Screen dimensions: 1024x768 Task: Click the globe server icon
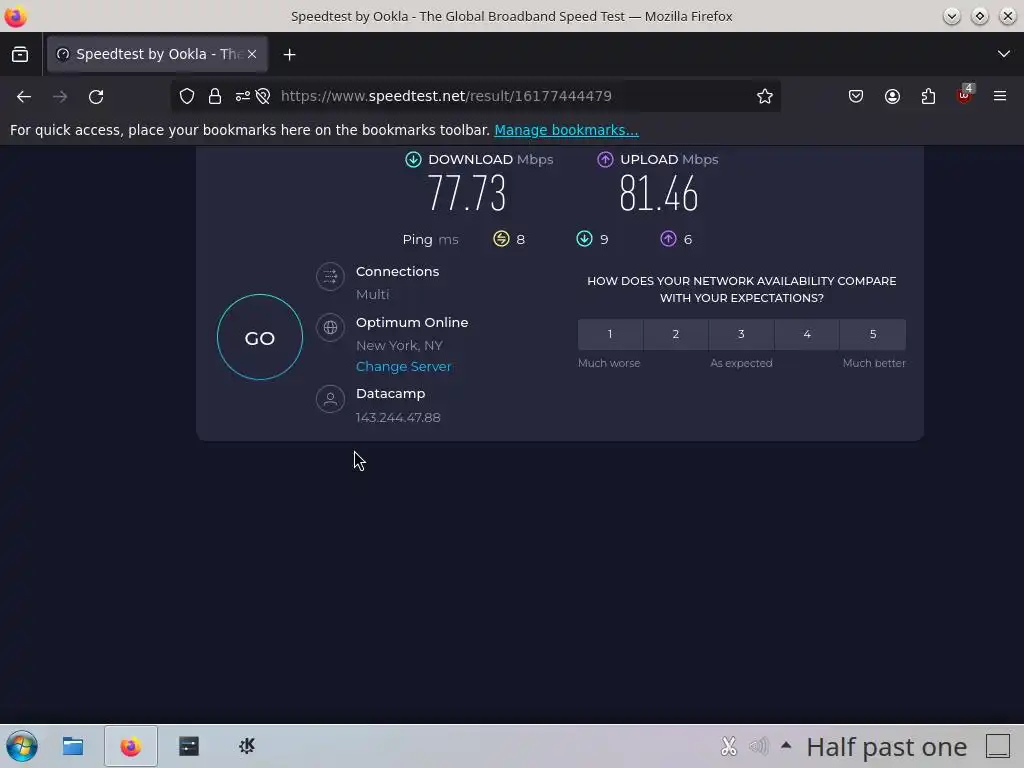(330, 327)
